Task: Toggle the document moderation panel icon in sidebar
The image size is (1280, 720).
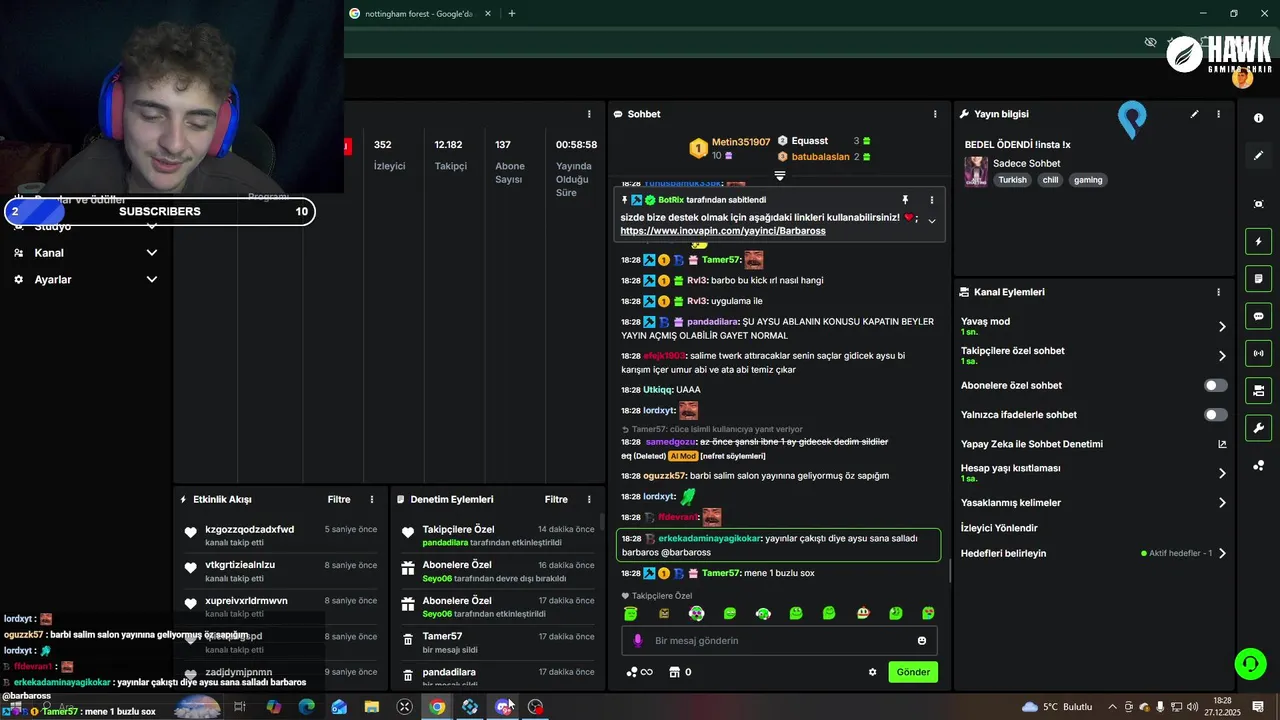Action: click(x=1258, y=278)
